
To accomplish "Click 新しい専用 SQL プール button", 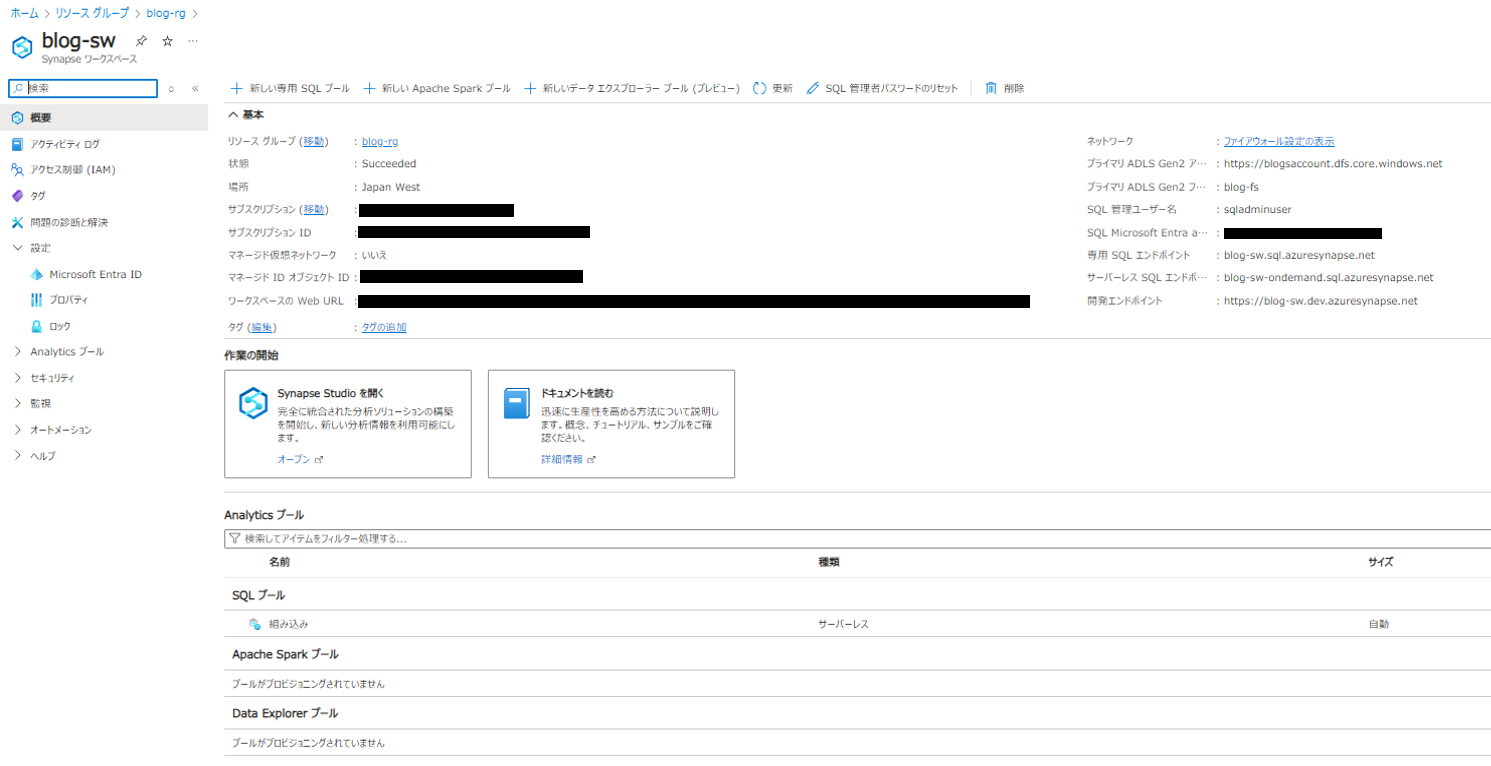I will click(290, 88).
